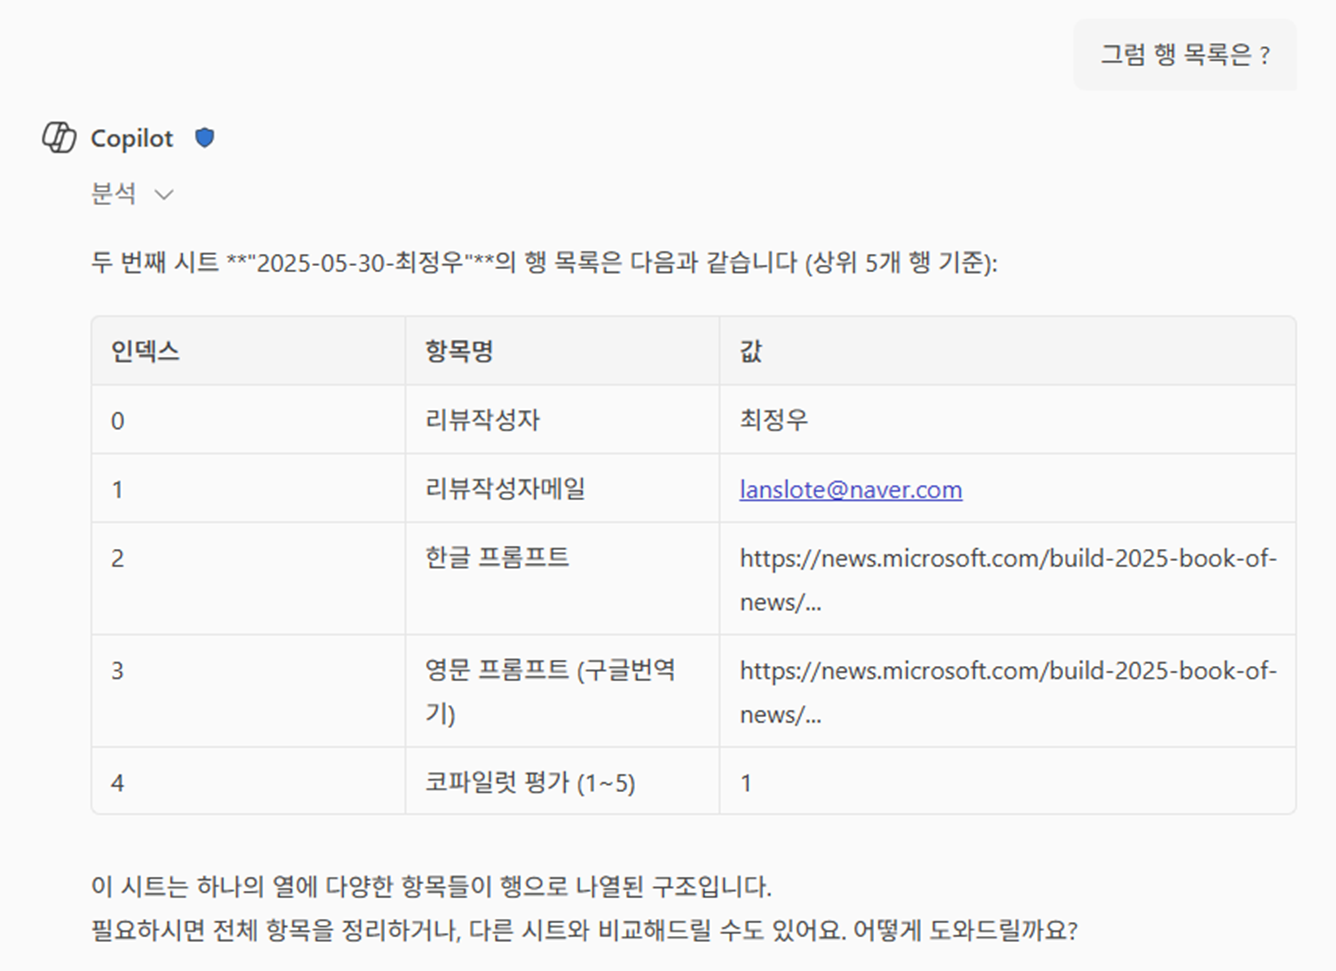Image resolution: width=1336 pixels, height=971 pixels.
Task: Click the 값 column header
Action: pyautogui.click(x=1008, y=351)
